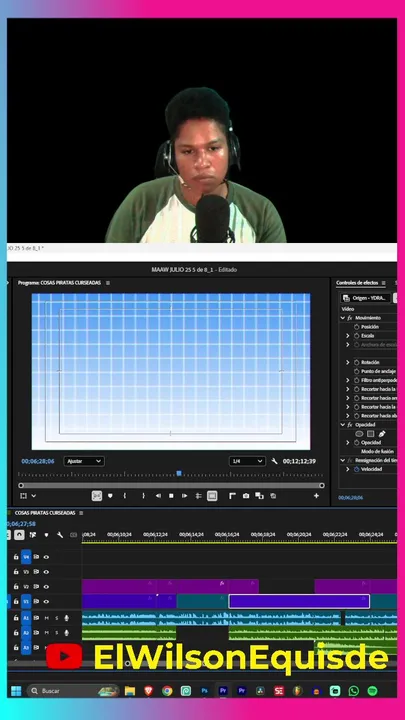The width and height of the screenshot is (405, 720).
Task: Open the 1/4 playback resolution dropdown
Action: [x=248, y=461]
